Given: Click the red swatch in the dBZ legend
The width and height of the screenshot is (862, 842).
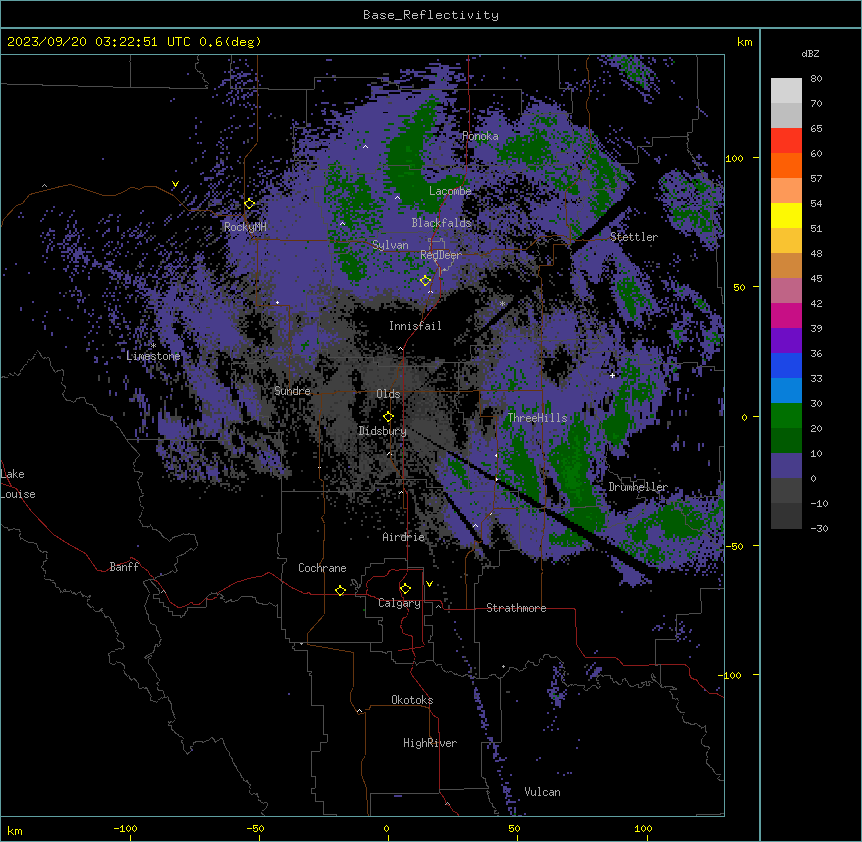Looking at the screenshot, I should tap(786, 141).
